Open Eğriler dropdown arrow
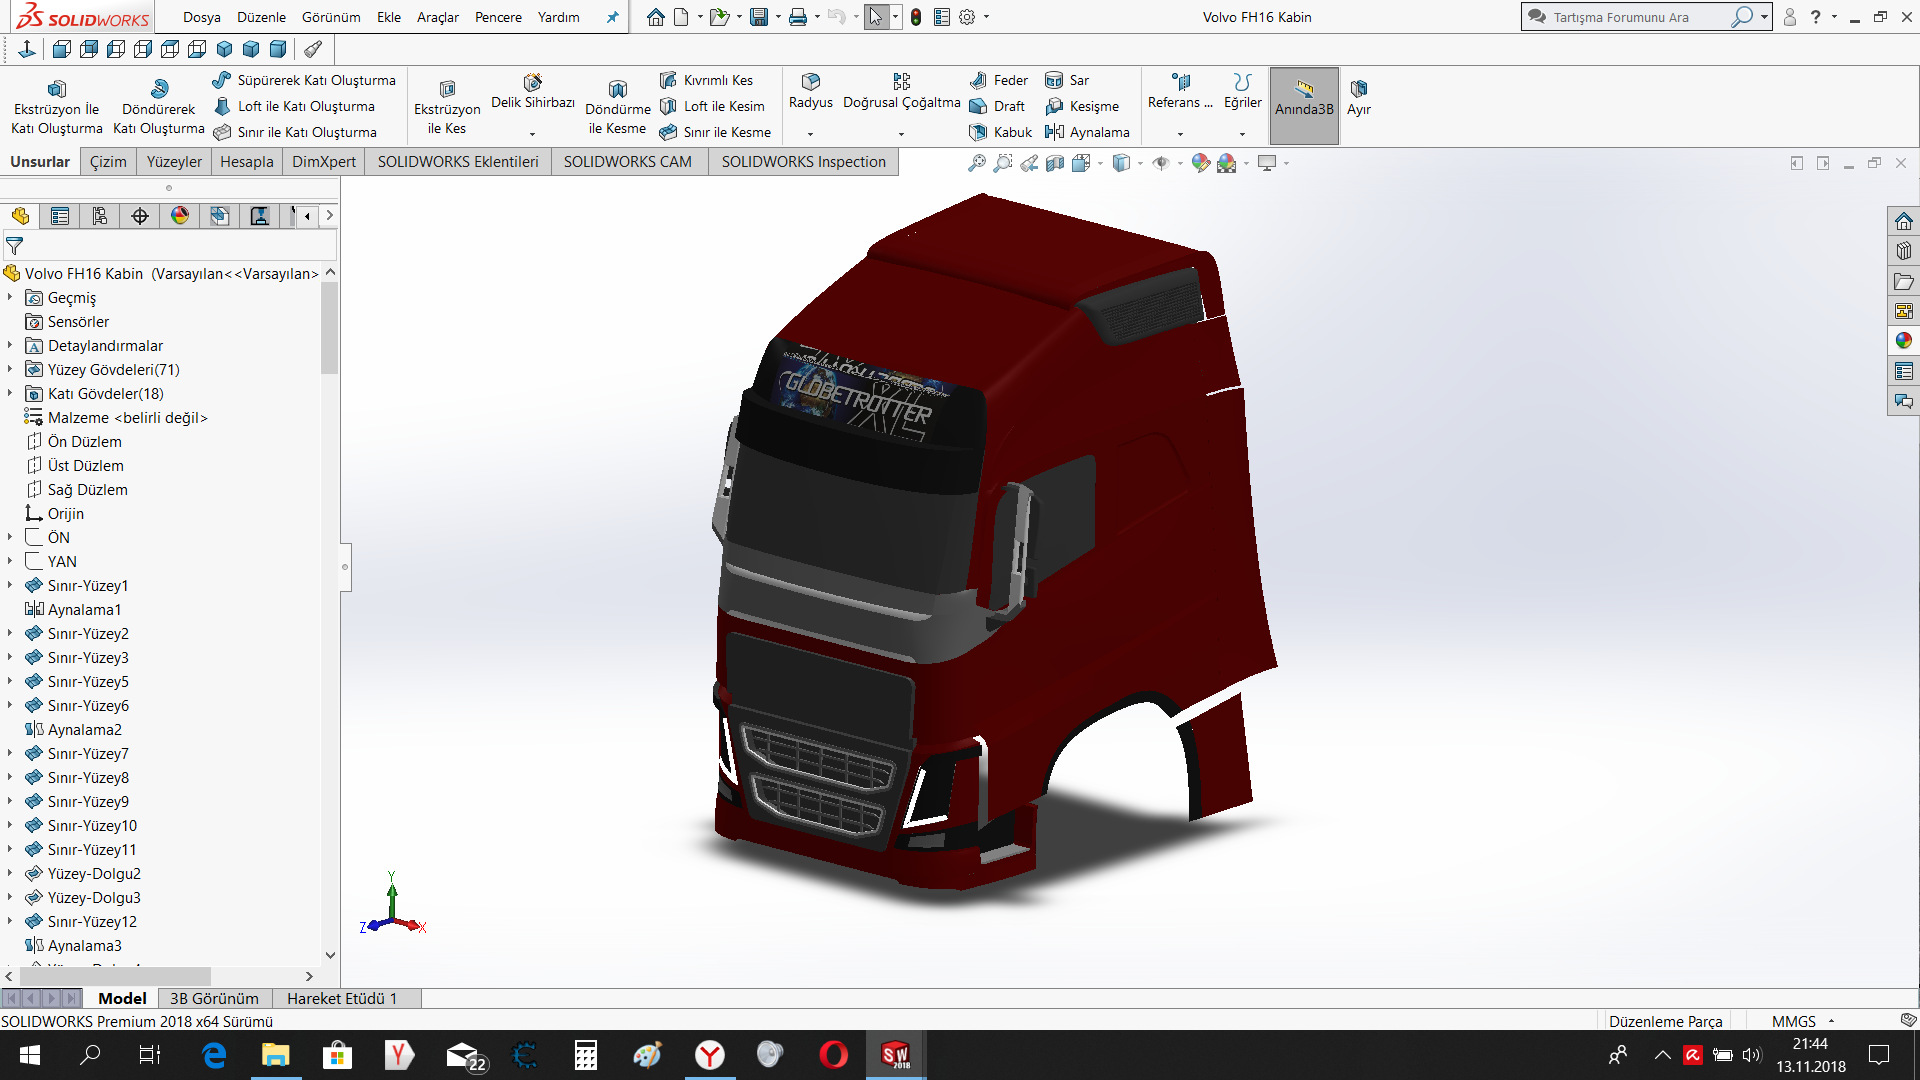This screenshot has width=1920, height=1080. 1242,134
